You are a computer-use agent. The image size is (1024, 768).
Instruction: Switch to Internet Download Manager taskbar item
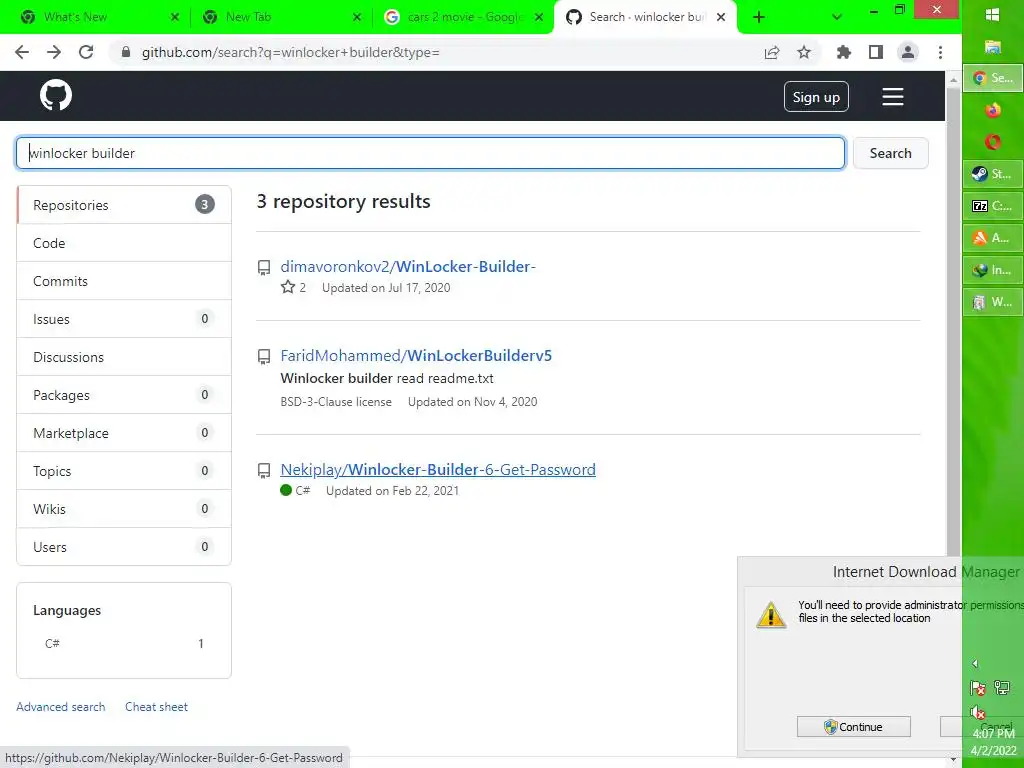point(993,270)
